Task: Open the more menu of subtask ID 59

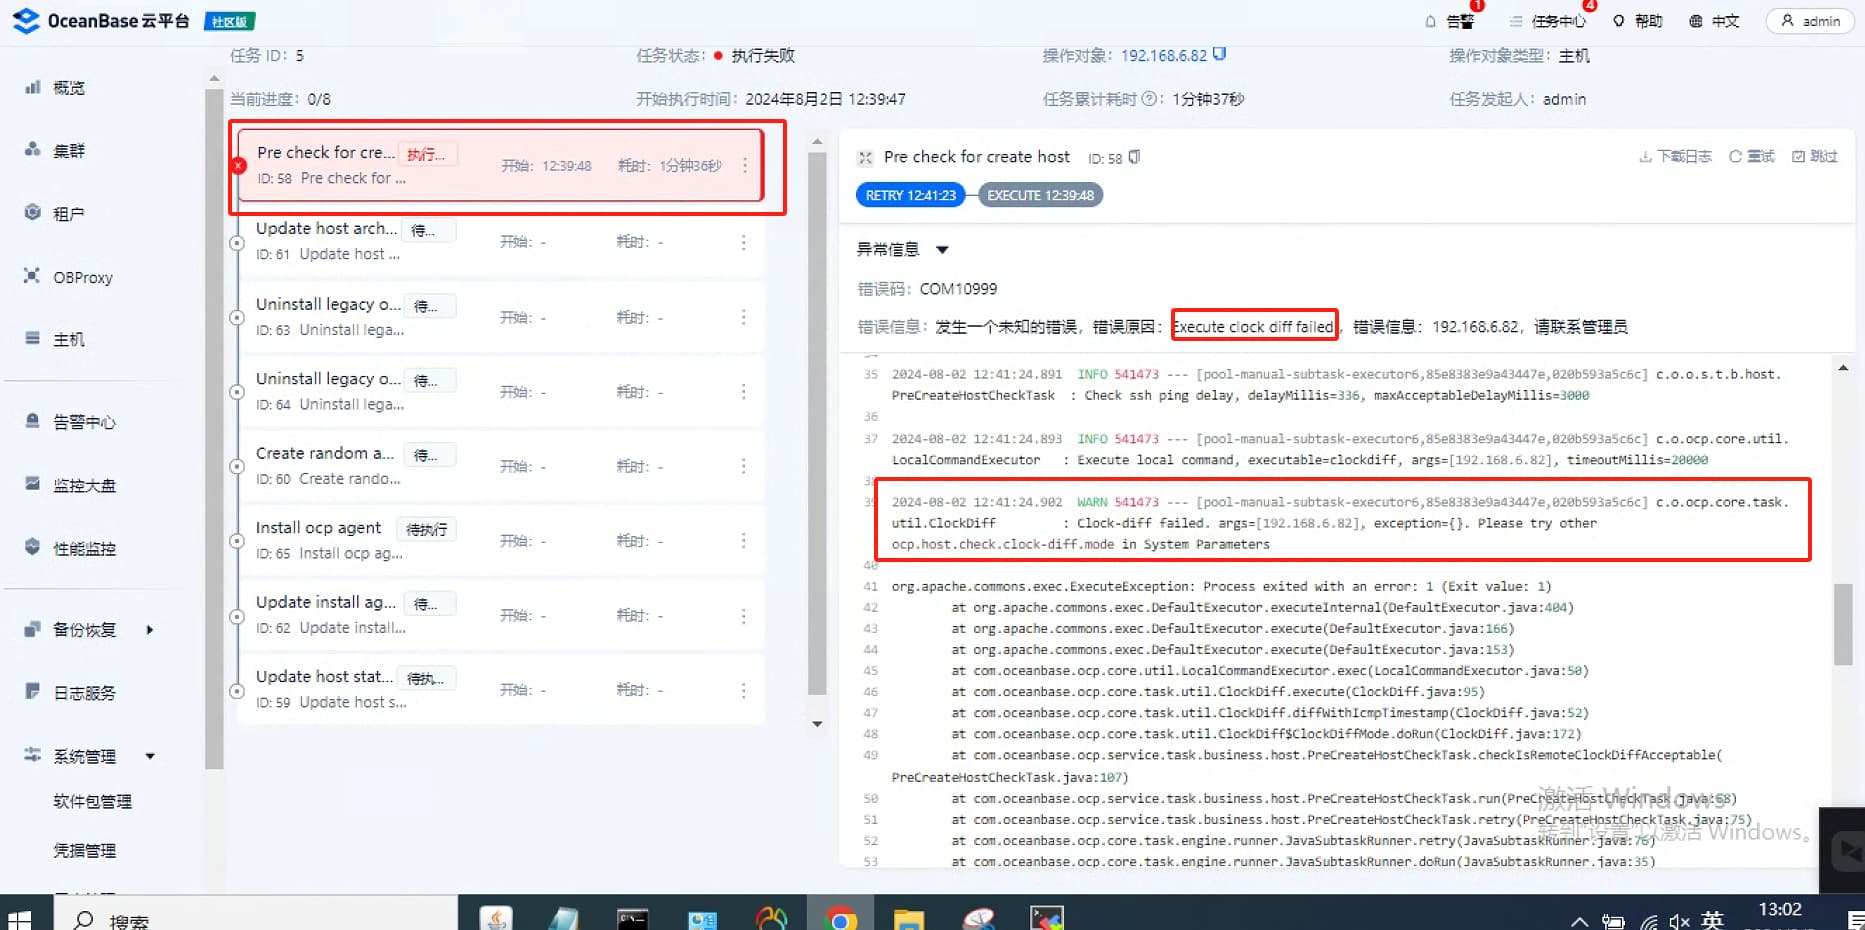Action: [x=743, y=690]
